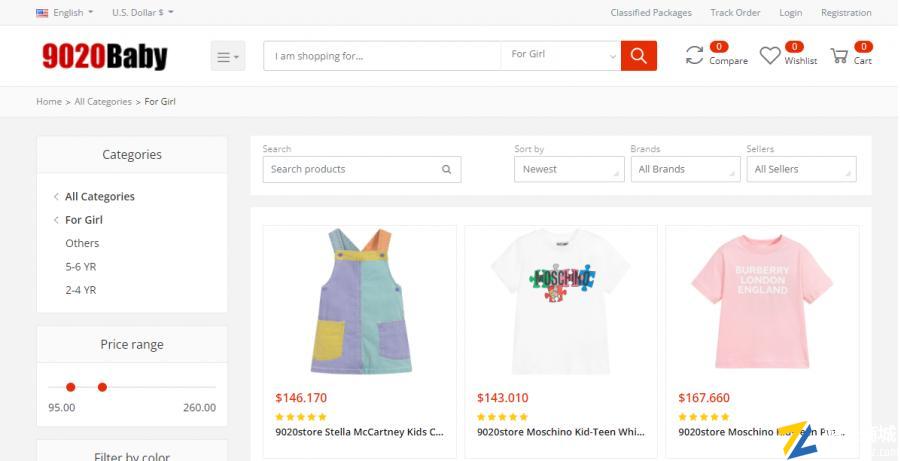This screenshot has height=461, width=900.
Task: Click the 260.00 maximum price value
Action: click(200, 408)
